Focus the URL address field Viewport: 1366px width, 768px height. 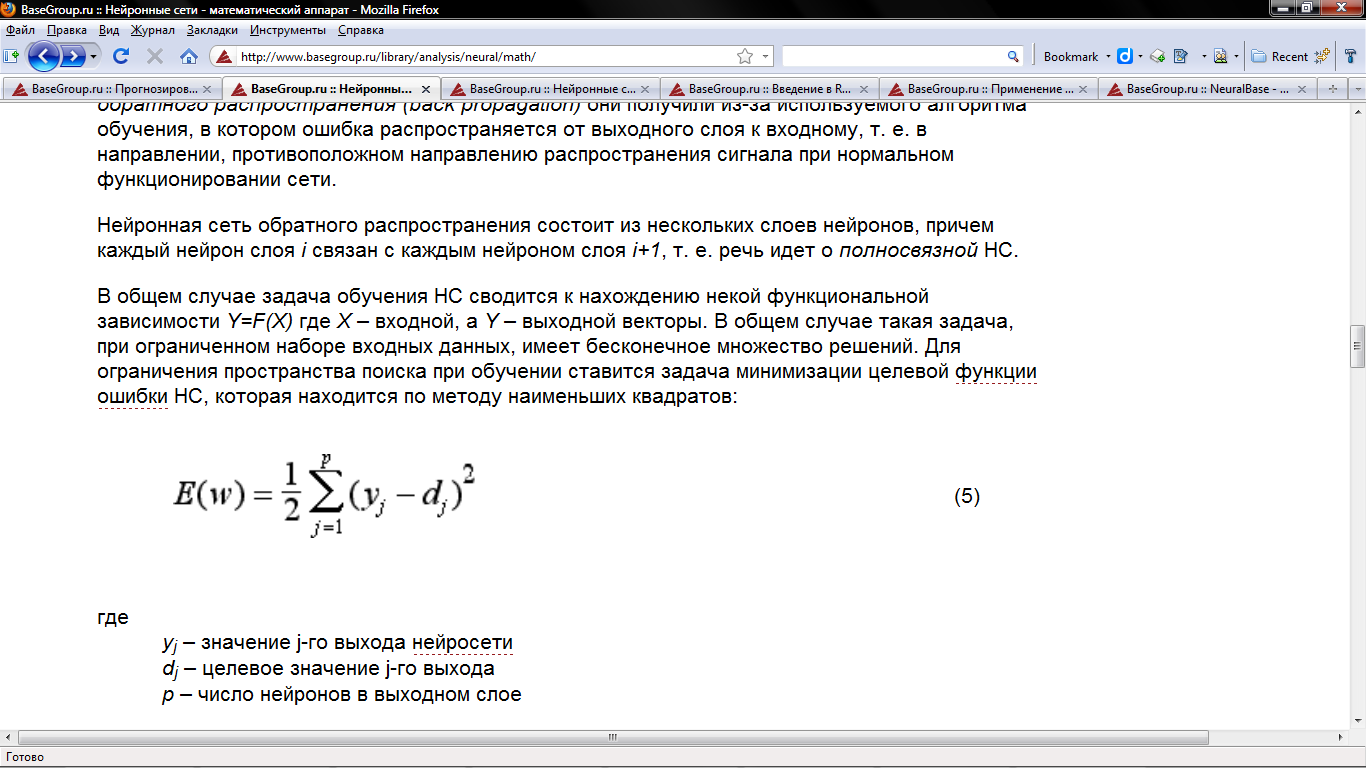485,57
